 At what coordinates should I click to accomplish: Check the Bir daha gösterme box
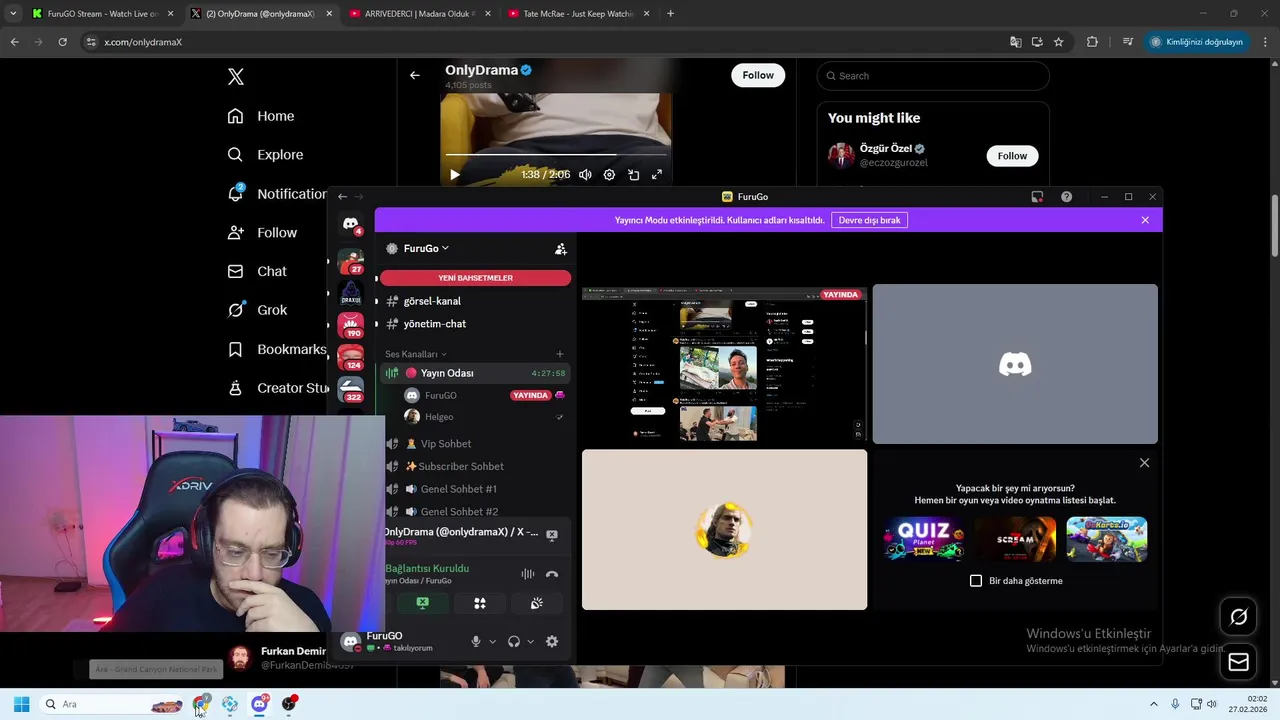[976, 581]
